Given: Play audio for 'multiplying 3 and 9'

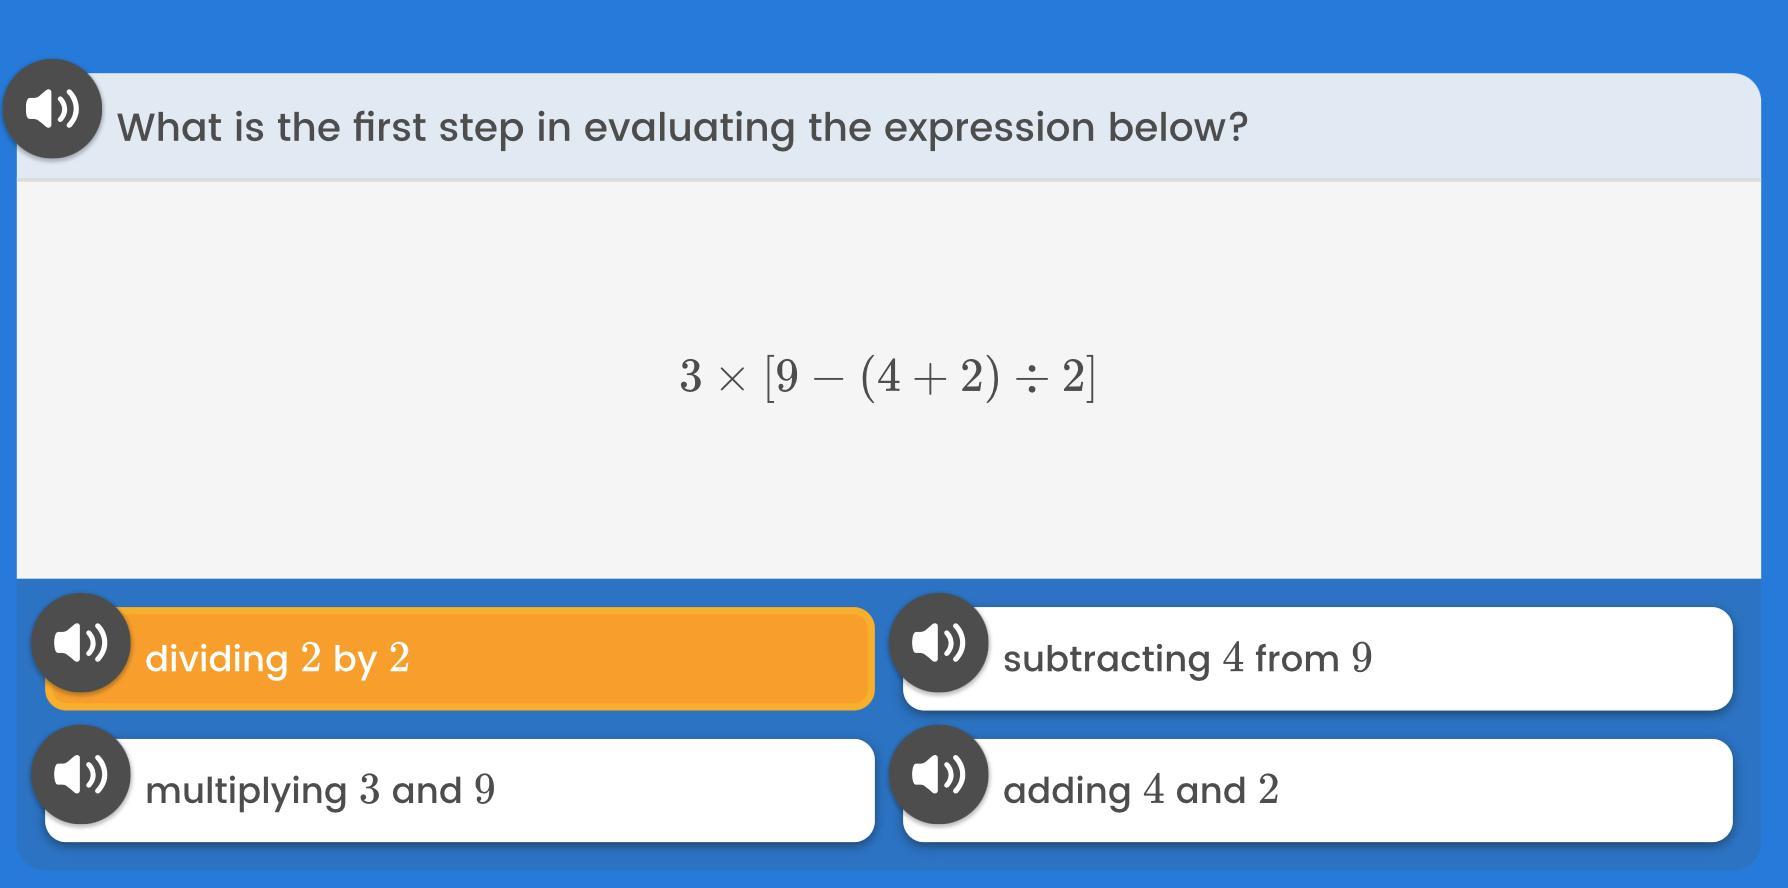Looking at the screenshot, I should coord(80,775).
